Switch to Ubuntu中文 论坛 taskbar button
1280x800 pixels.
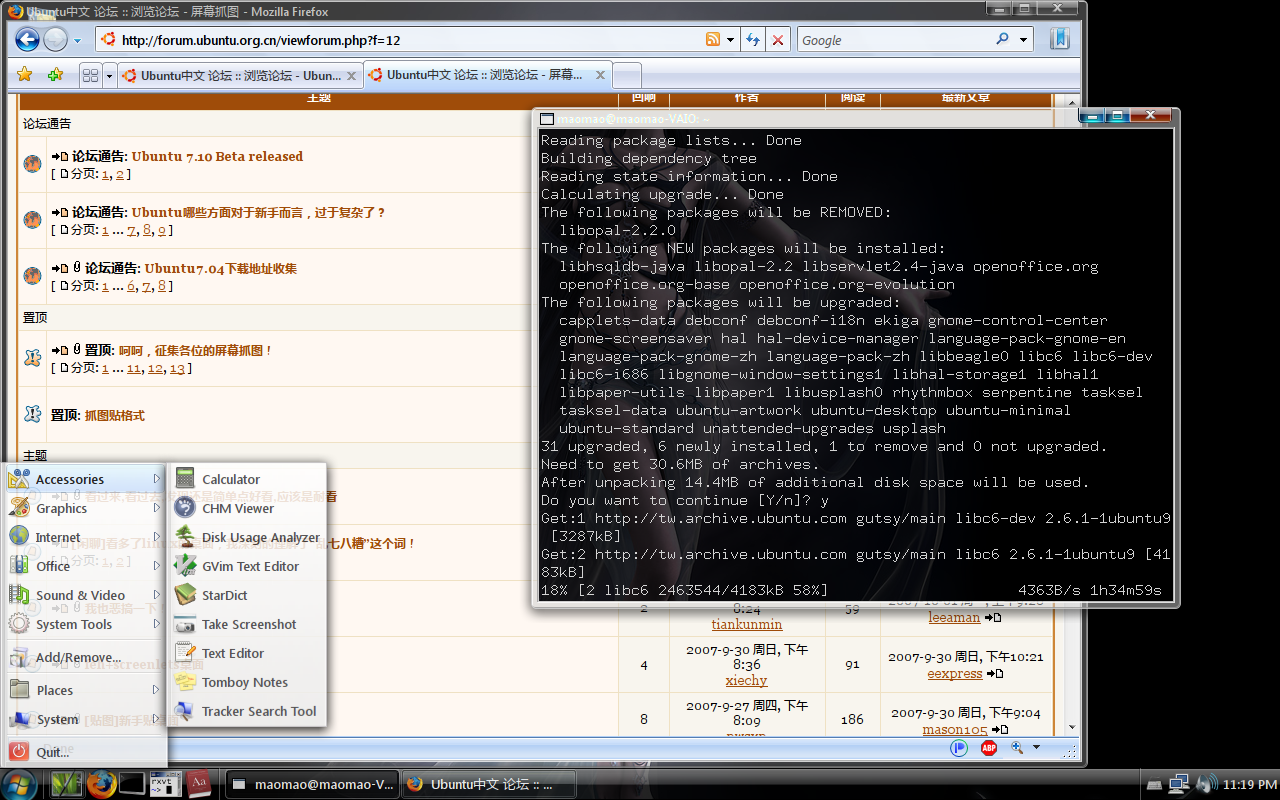coord(489,785)
